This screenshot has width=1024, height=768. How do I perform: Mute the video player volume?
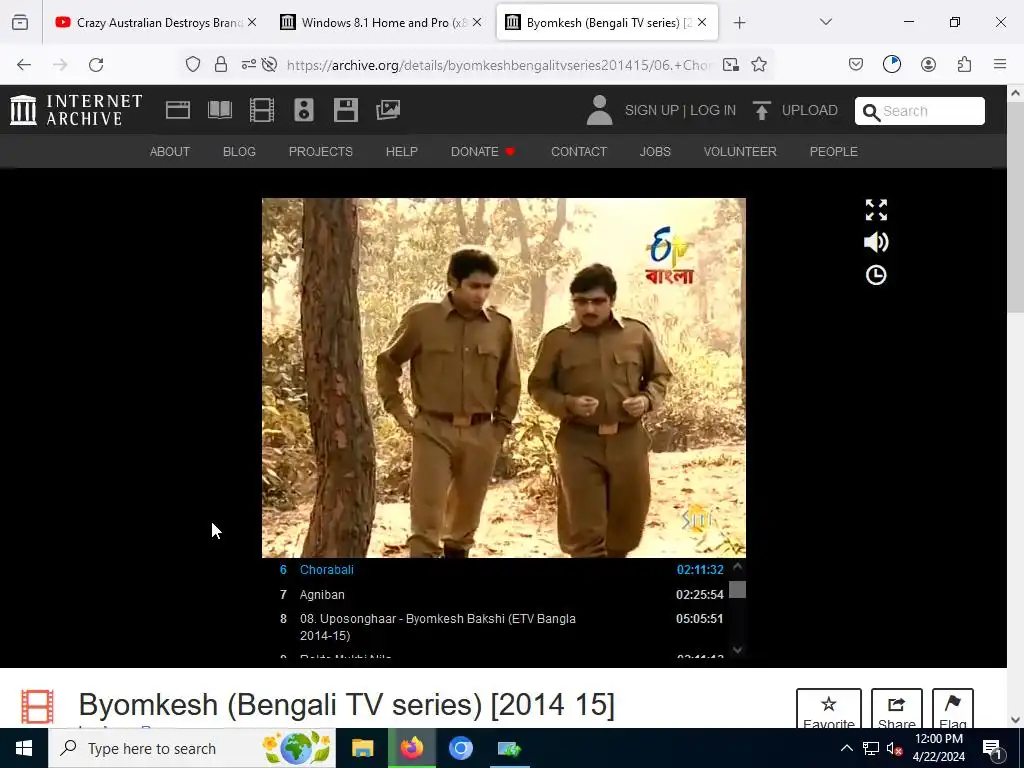876,242
